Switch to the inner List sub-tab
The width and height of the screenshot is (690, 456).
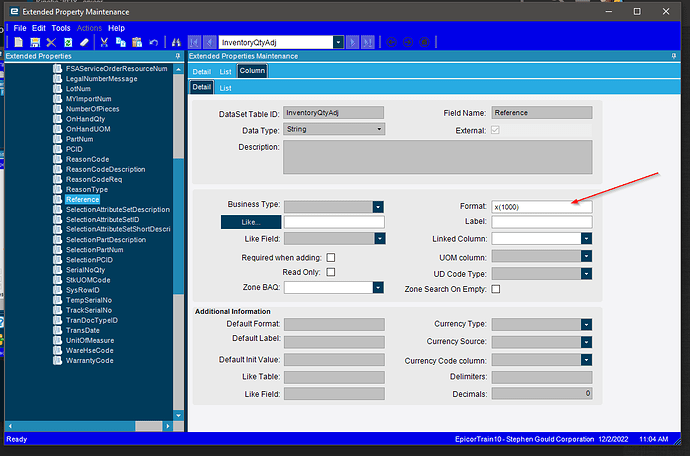225,88
